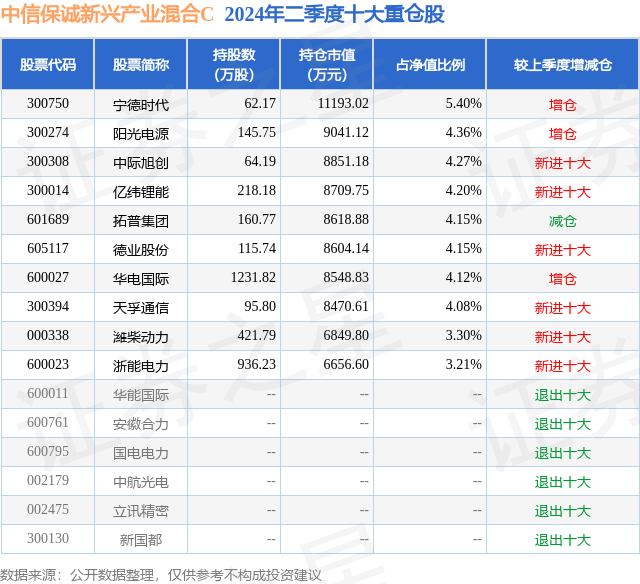Select stock code 000338
640x584 pixels.
(x=48, y=335)
